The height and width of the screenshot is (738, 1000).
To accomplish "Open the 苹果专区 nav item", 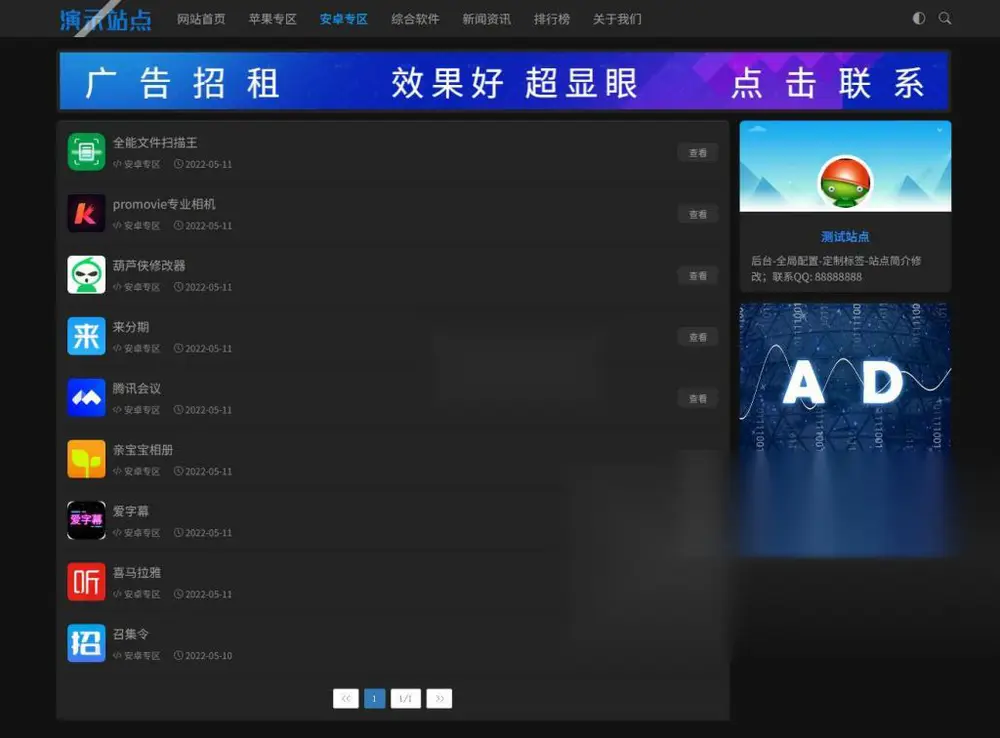I will (x=272, y=19).
